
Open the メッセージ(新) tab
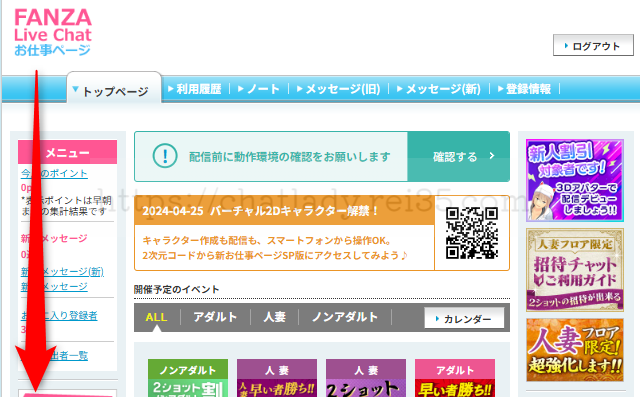pos(439,89)
